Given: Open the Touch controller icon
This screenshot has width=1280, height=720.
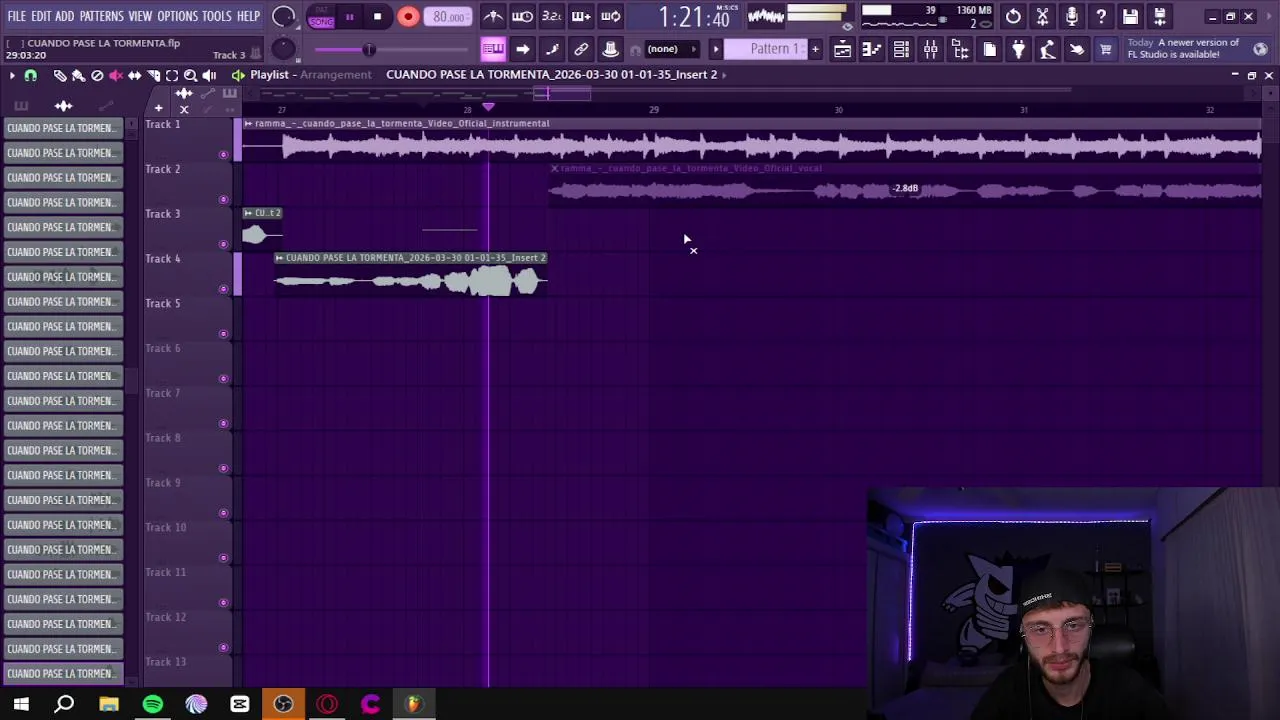Looking at the screenshot, I should pos(1077,49).
